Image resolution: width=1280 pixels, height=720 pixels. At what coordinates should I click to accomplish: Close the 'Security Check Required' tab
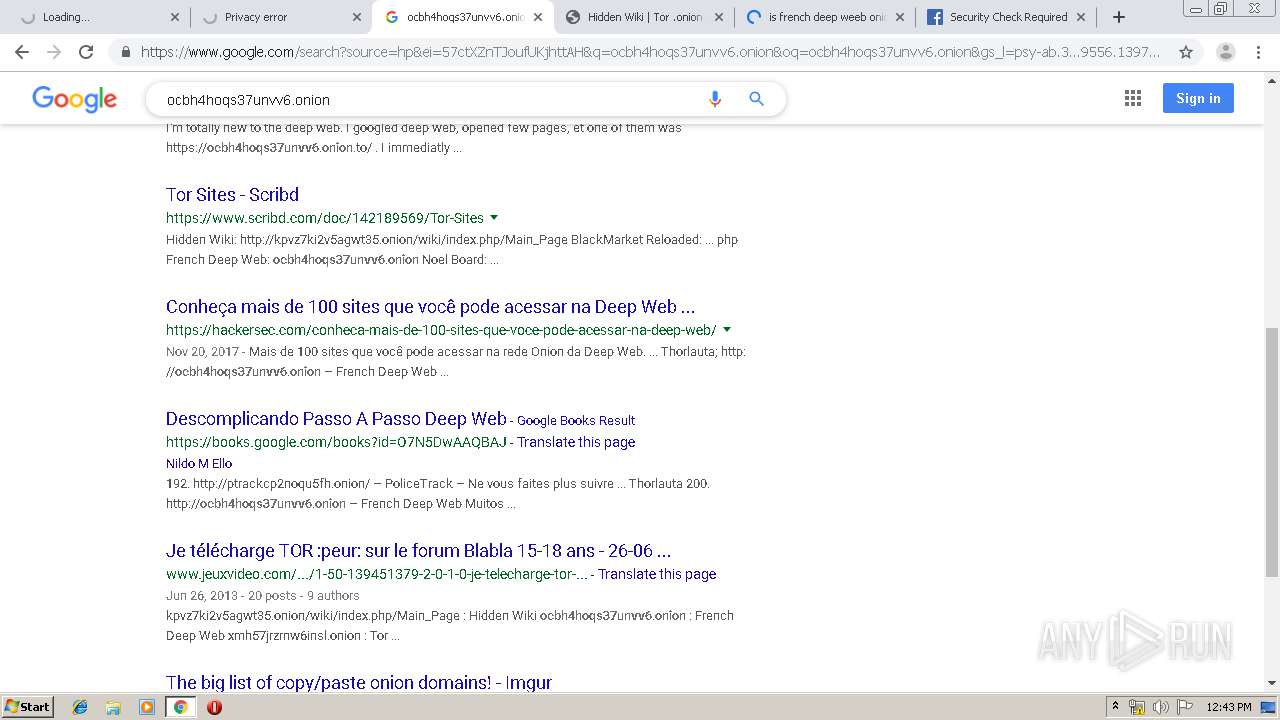[x=1081, y=17]
